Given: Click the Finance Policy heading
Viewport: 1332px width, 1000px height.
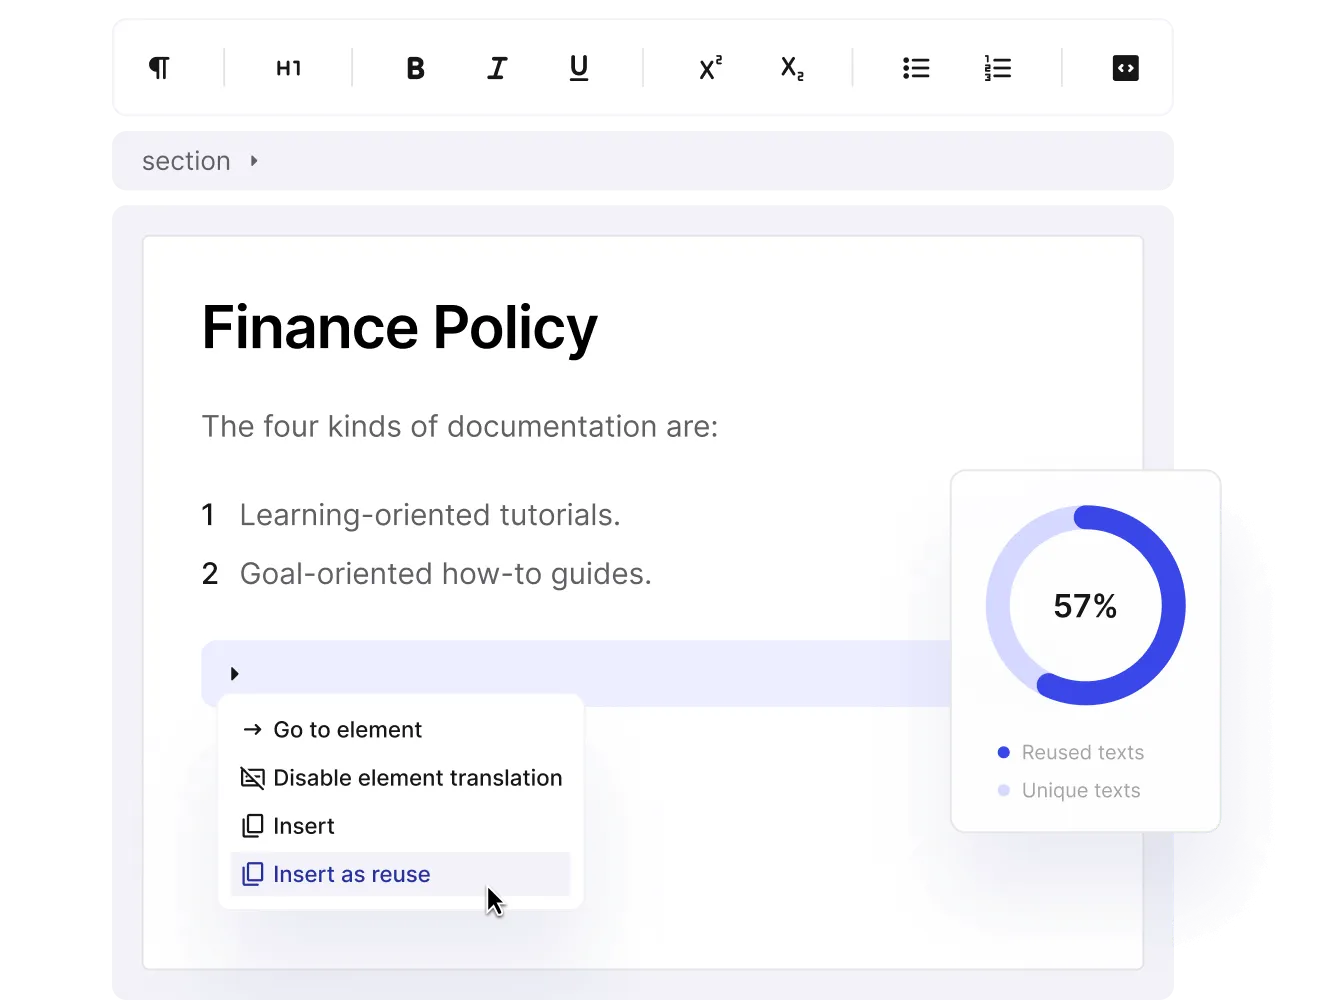Looking at the screenshot, I should pos(399,328).
